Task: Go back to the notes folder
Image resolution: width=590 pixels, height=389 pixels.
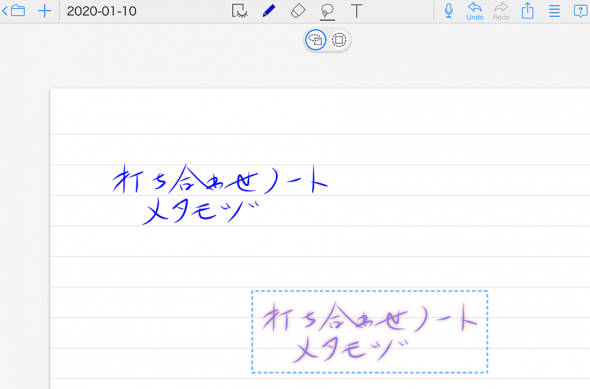Action: (14, 11)
